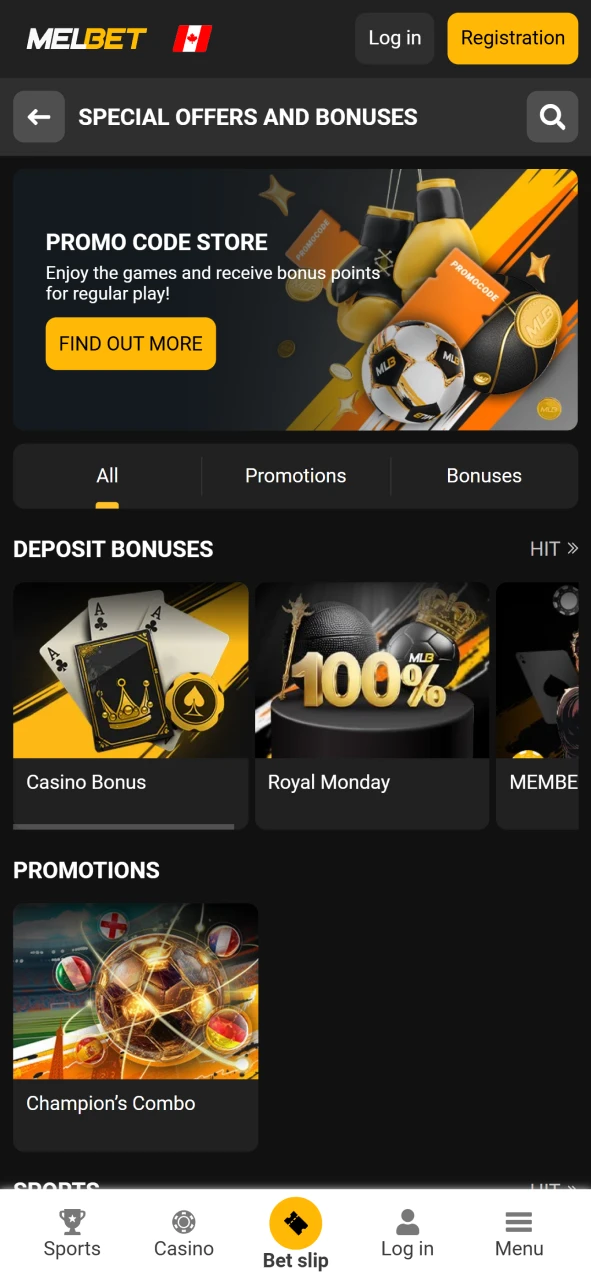Click the deposit bonuses horizontal scrollbar
The image size is (591, 1280).
click(124, 827)
